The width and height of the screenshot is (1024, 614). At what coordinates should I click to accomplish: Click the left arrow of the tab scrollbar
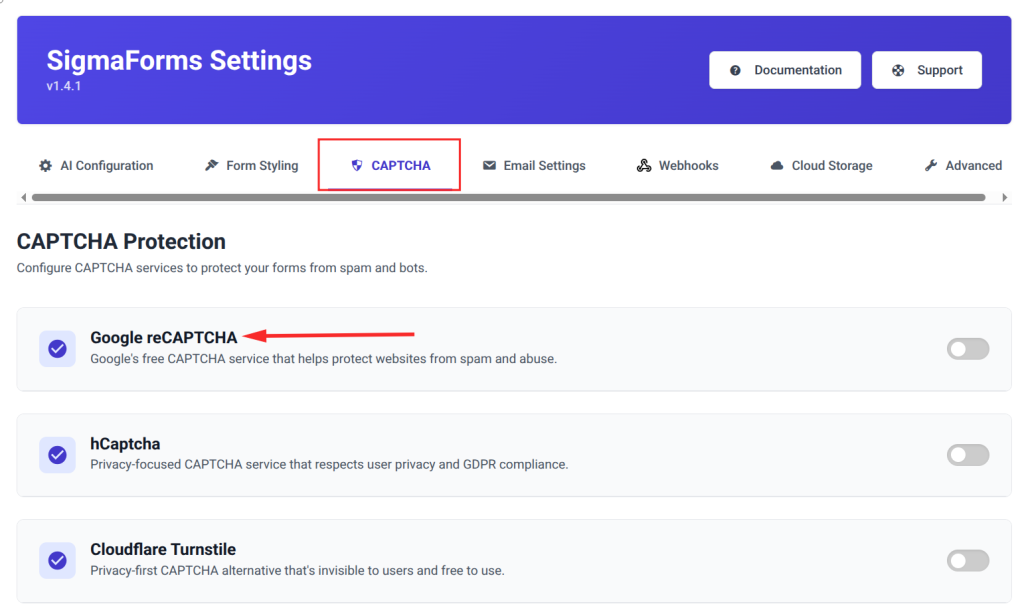point(24,197)
